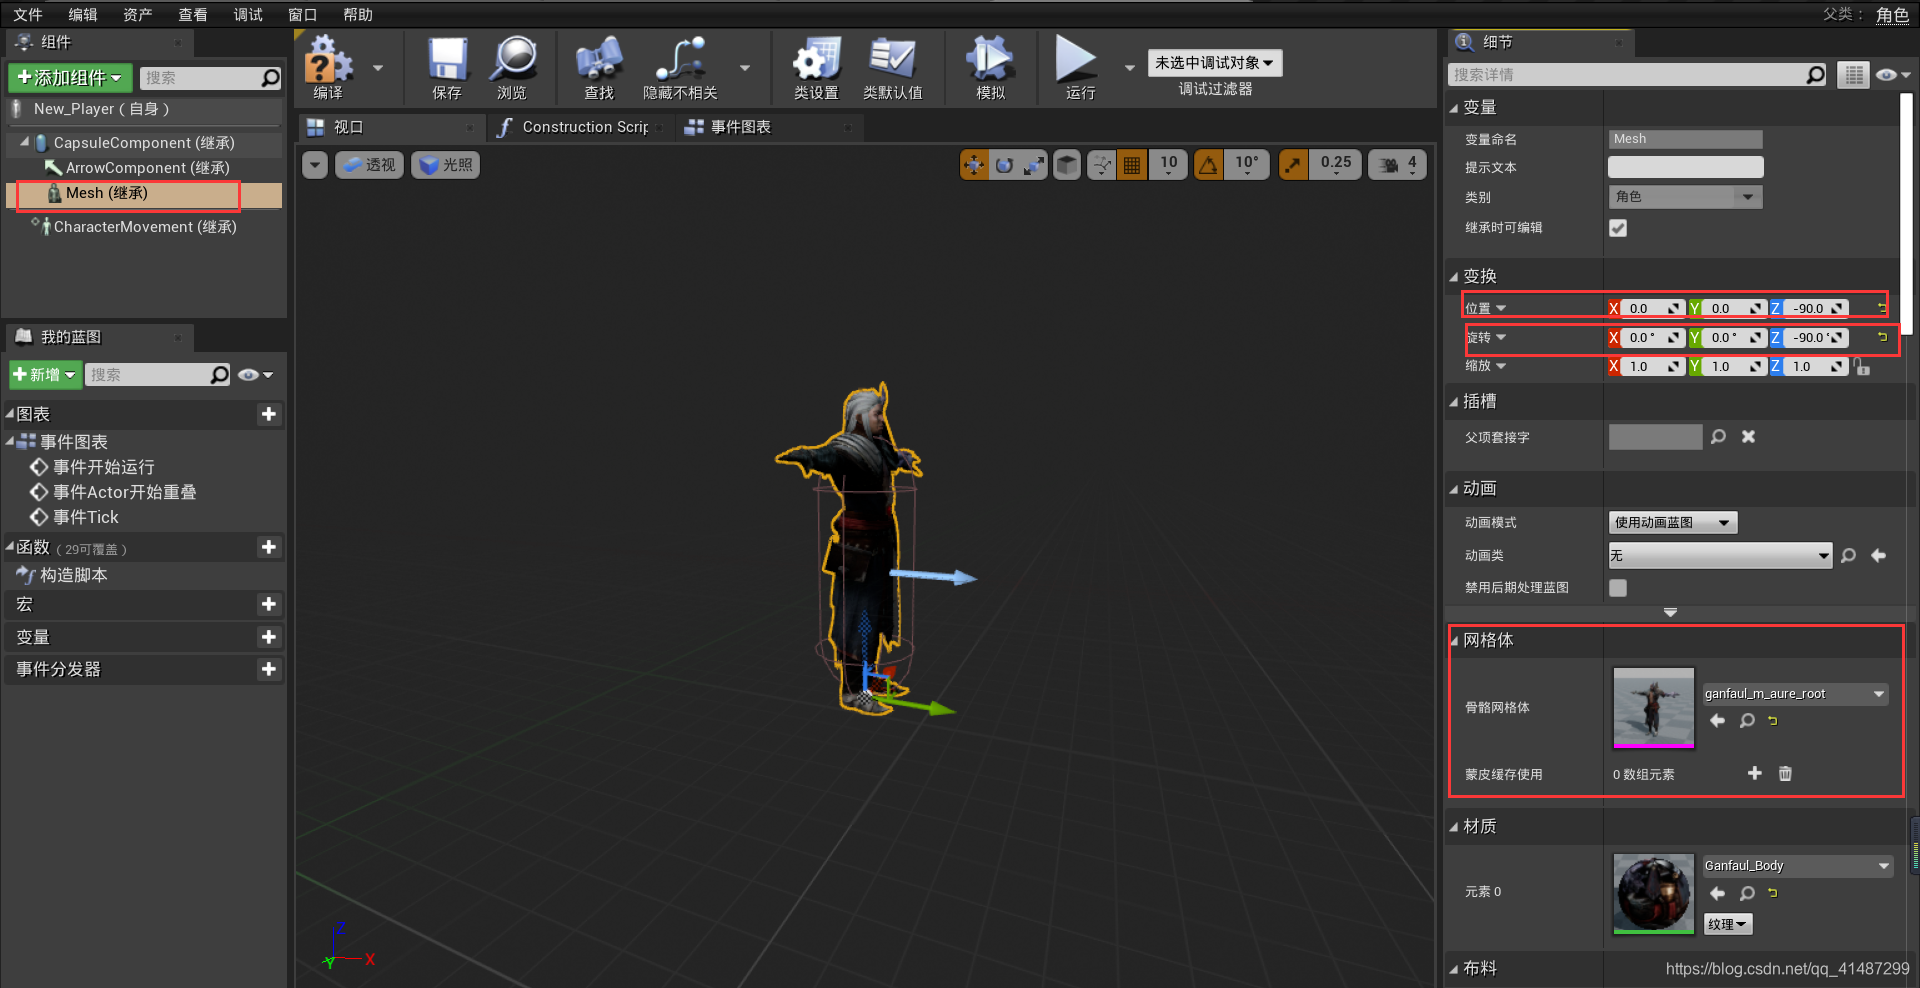The height and width of the screenshot is (988, 1920).
Task: Select ArrowComponent in components tree
Action: click(x=147, y=168)
